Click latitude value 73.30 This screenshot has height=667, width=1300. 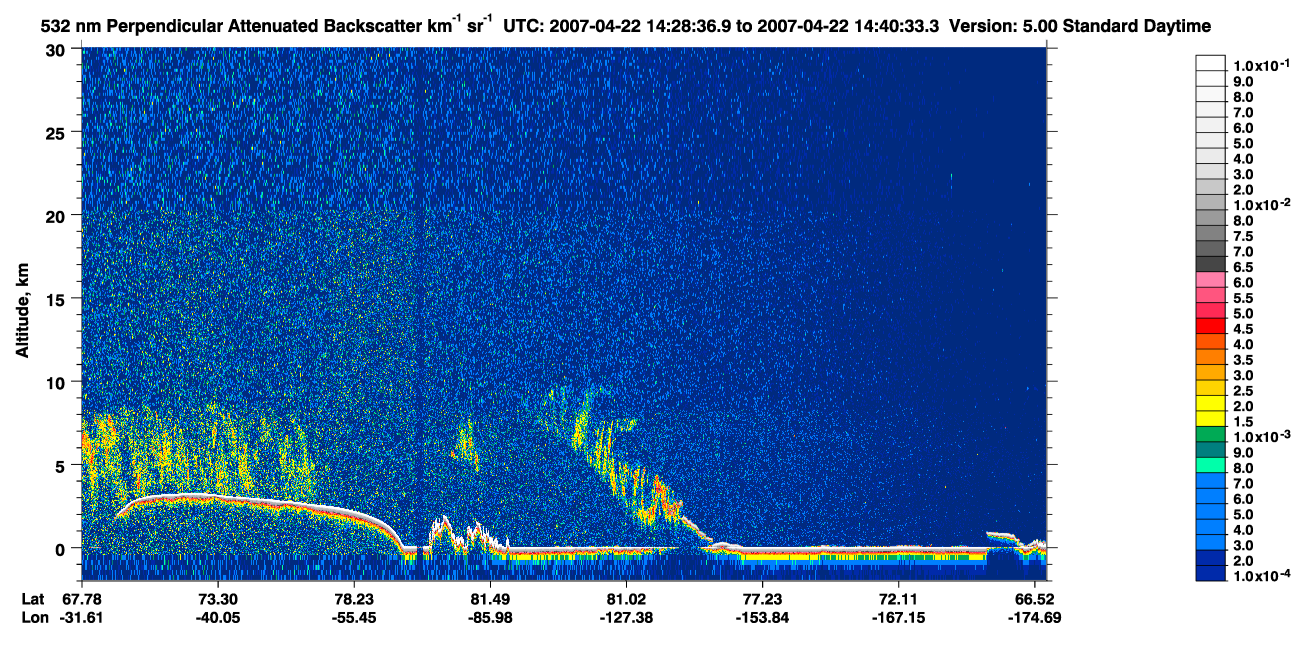(217, 598)
